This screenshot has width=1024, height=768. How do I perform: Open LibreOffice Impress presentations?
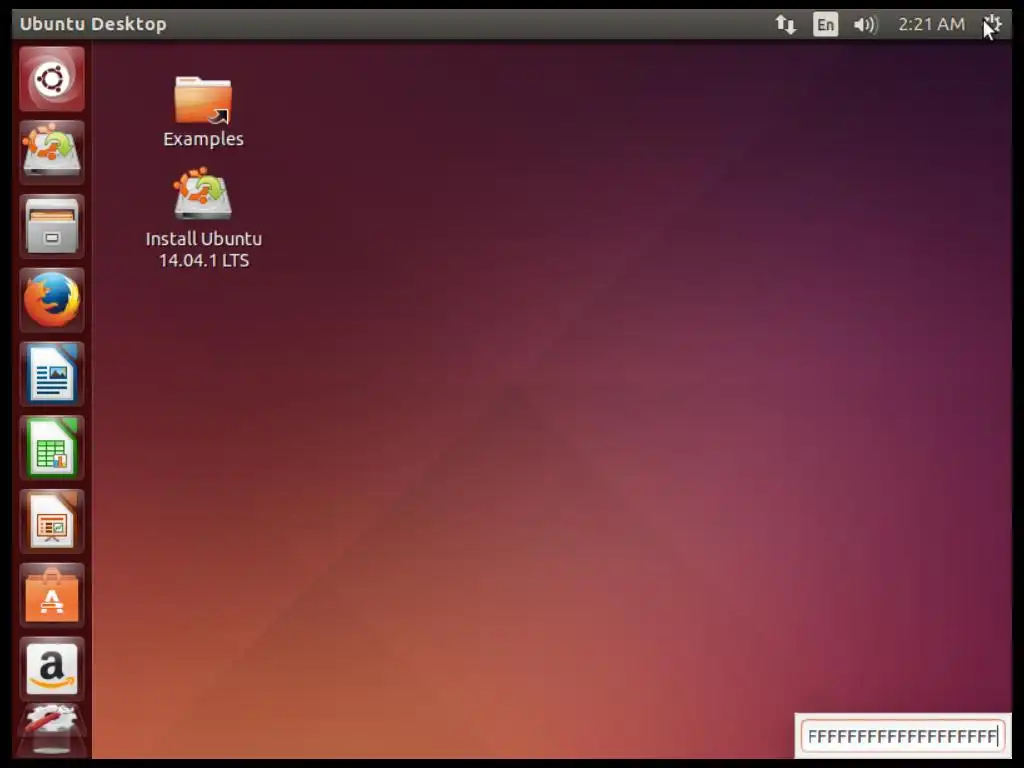[x=52, y=522]
